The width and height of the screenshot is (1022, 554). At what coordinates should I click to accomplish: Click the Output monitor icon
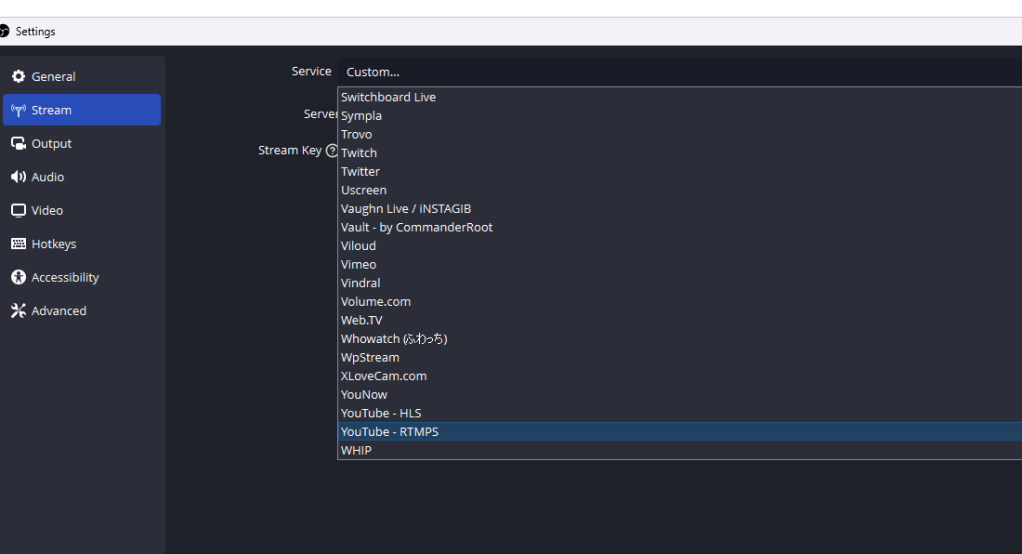pos(18,143)
